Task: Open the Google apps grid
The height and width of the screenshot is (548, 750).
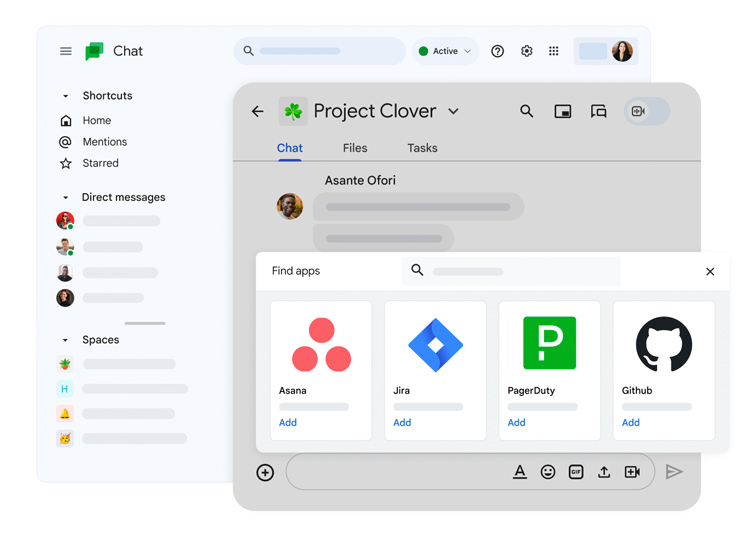Action: [553, 51]
